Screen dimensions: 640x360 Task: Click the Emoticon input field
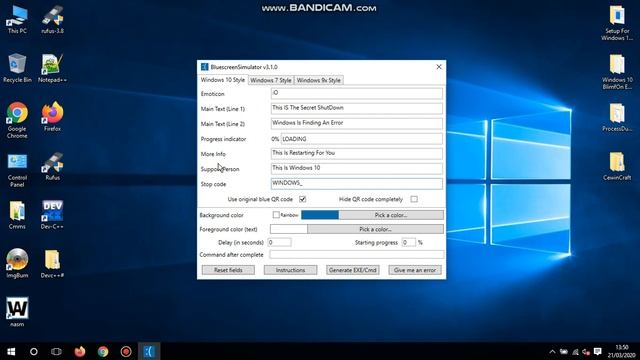[x=357, y=93]
